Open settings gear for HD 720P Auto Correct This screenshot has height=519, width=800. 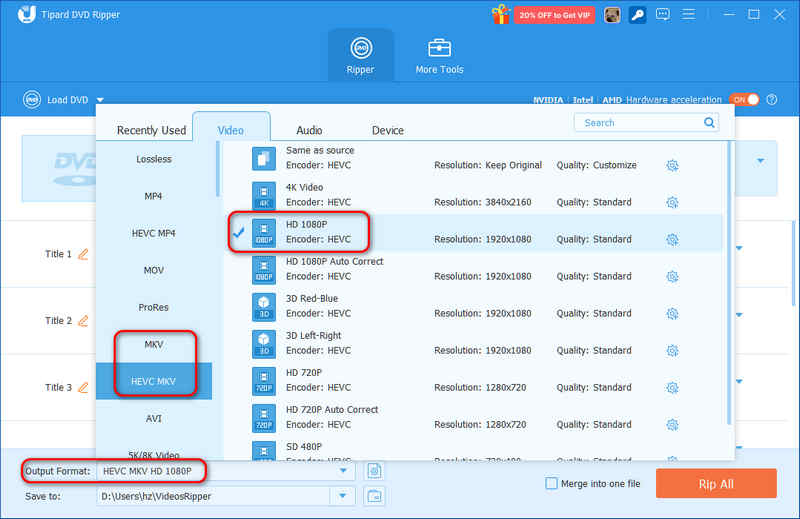pos(672,425)
